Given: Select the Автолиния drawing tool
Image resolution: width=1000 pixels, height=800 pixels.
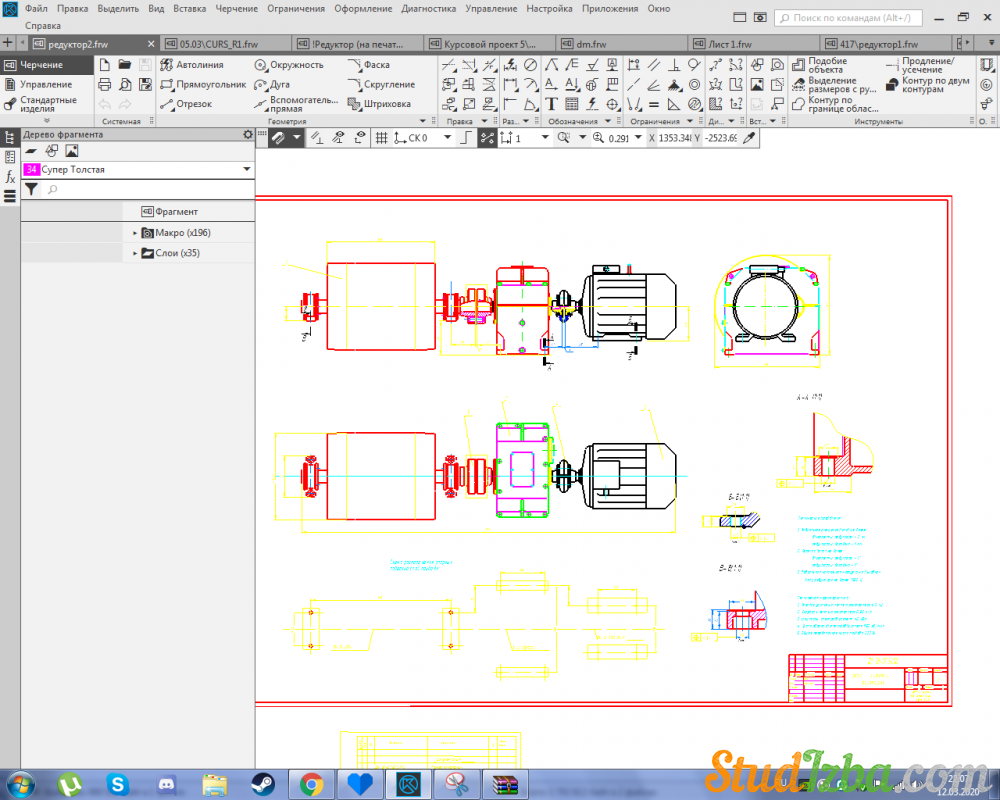Looking at the screenshot, I should pos(198,65).
